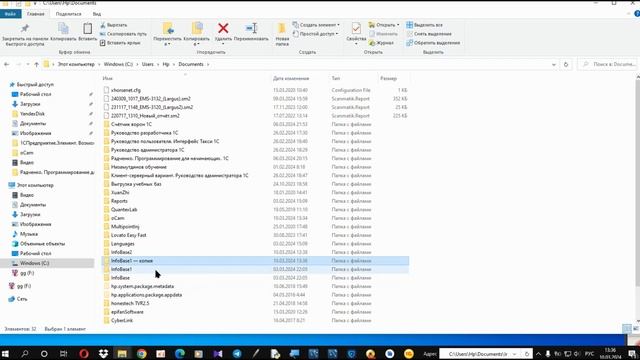This screenshot has height=360, width=640.
Task: Click the Копировать (Copy) clipboard icon
Action: 63,29
